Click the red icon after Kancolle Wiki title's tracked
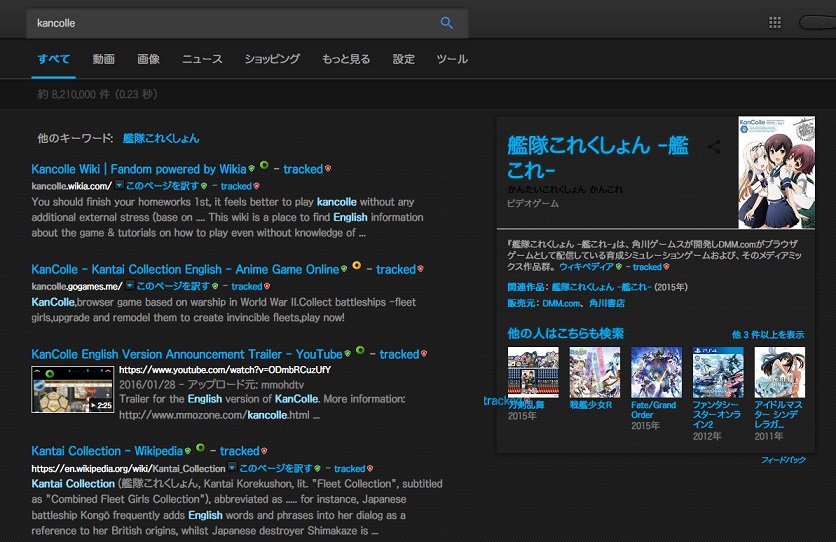Viewport: 836px width, 542px height. pyautogui.click(x=328, y=168)
